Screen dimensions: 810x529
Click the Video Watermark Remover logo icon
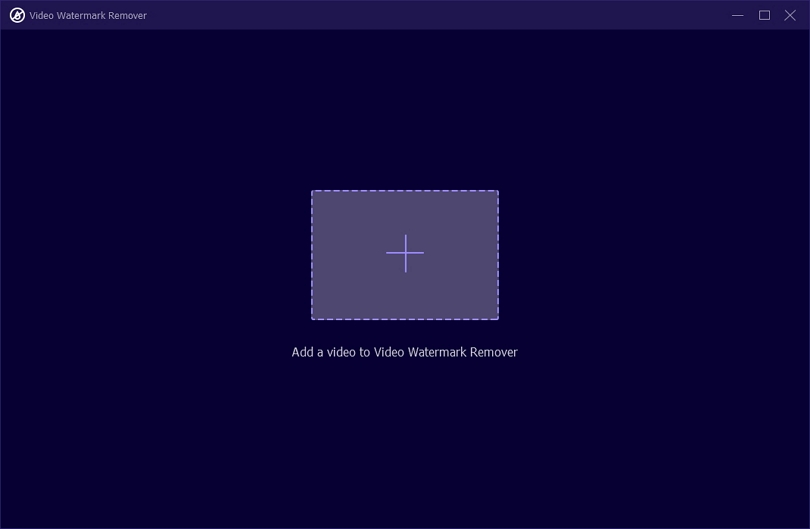17,15
